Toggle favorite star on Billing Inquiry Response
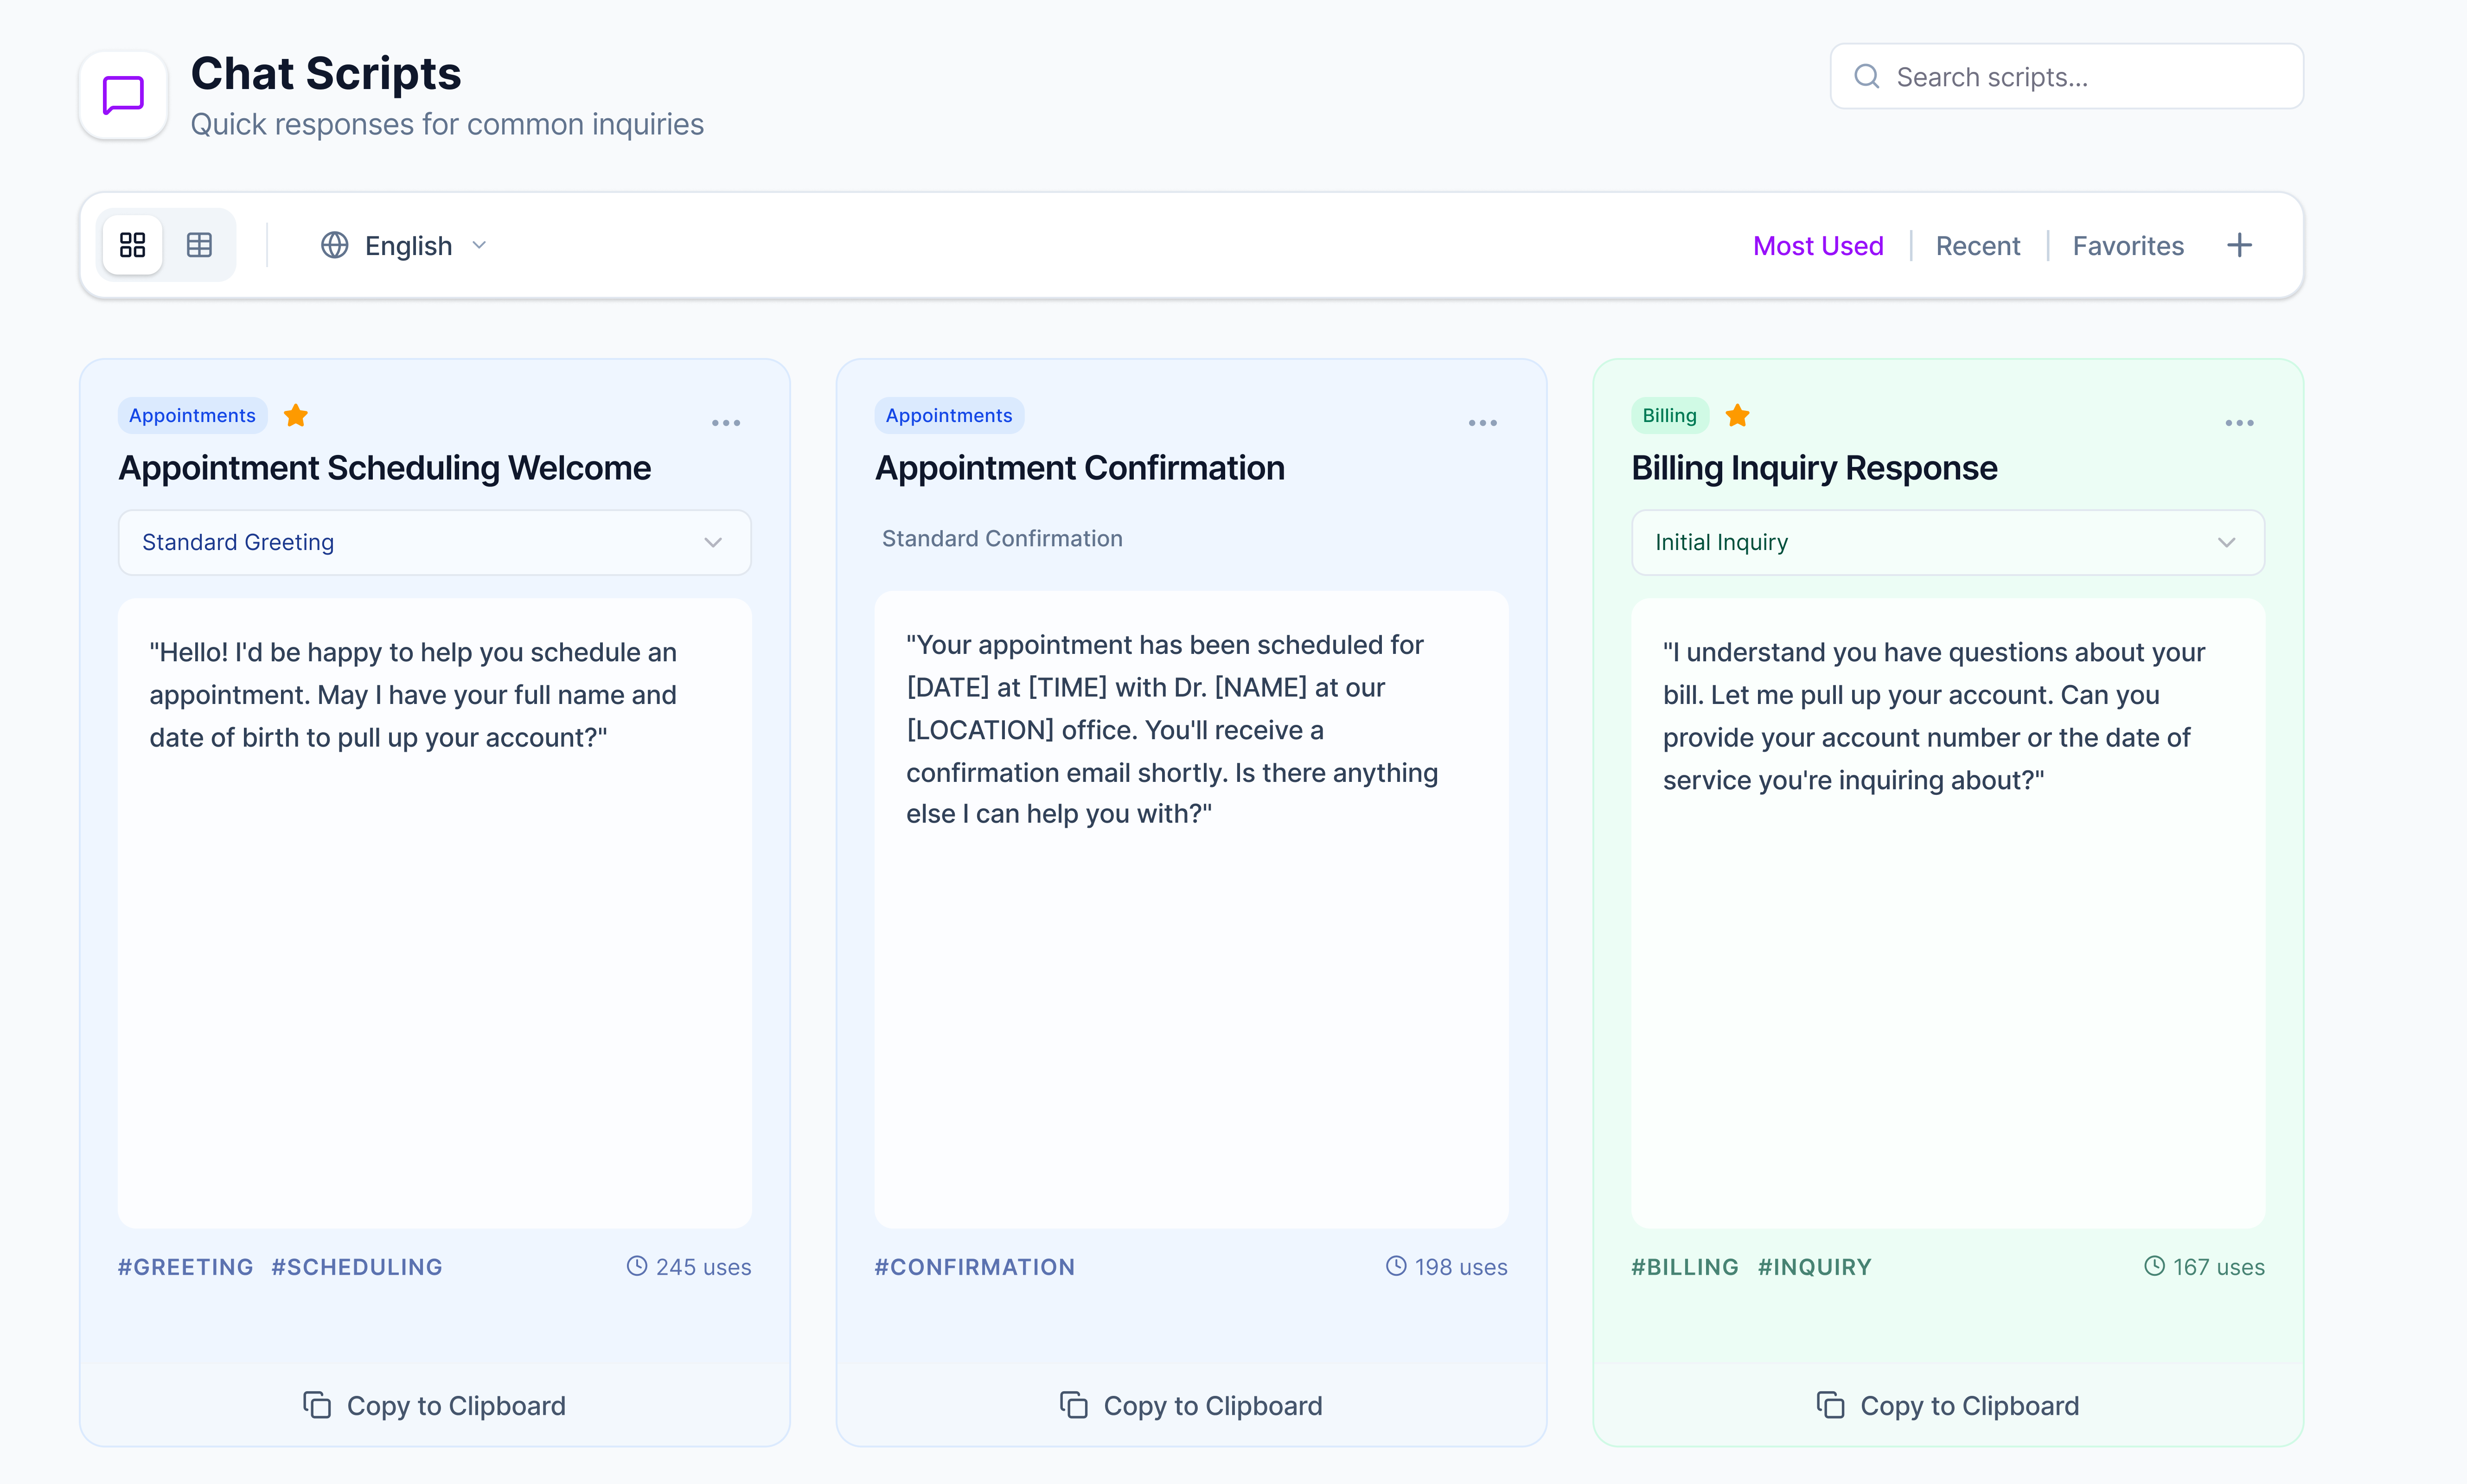Viewport: 2467px width, 1484px height. tap(1737, 416)
